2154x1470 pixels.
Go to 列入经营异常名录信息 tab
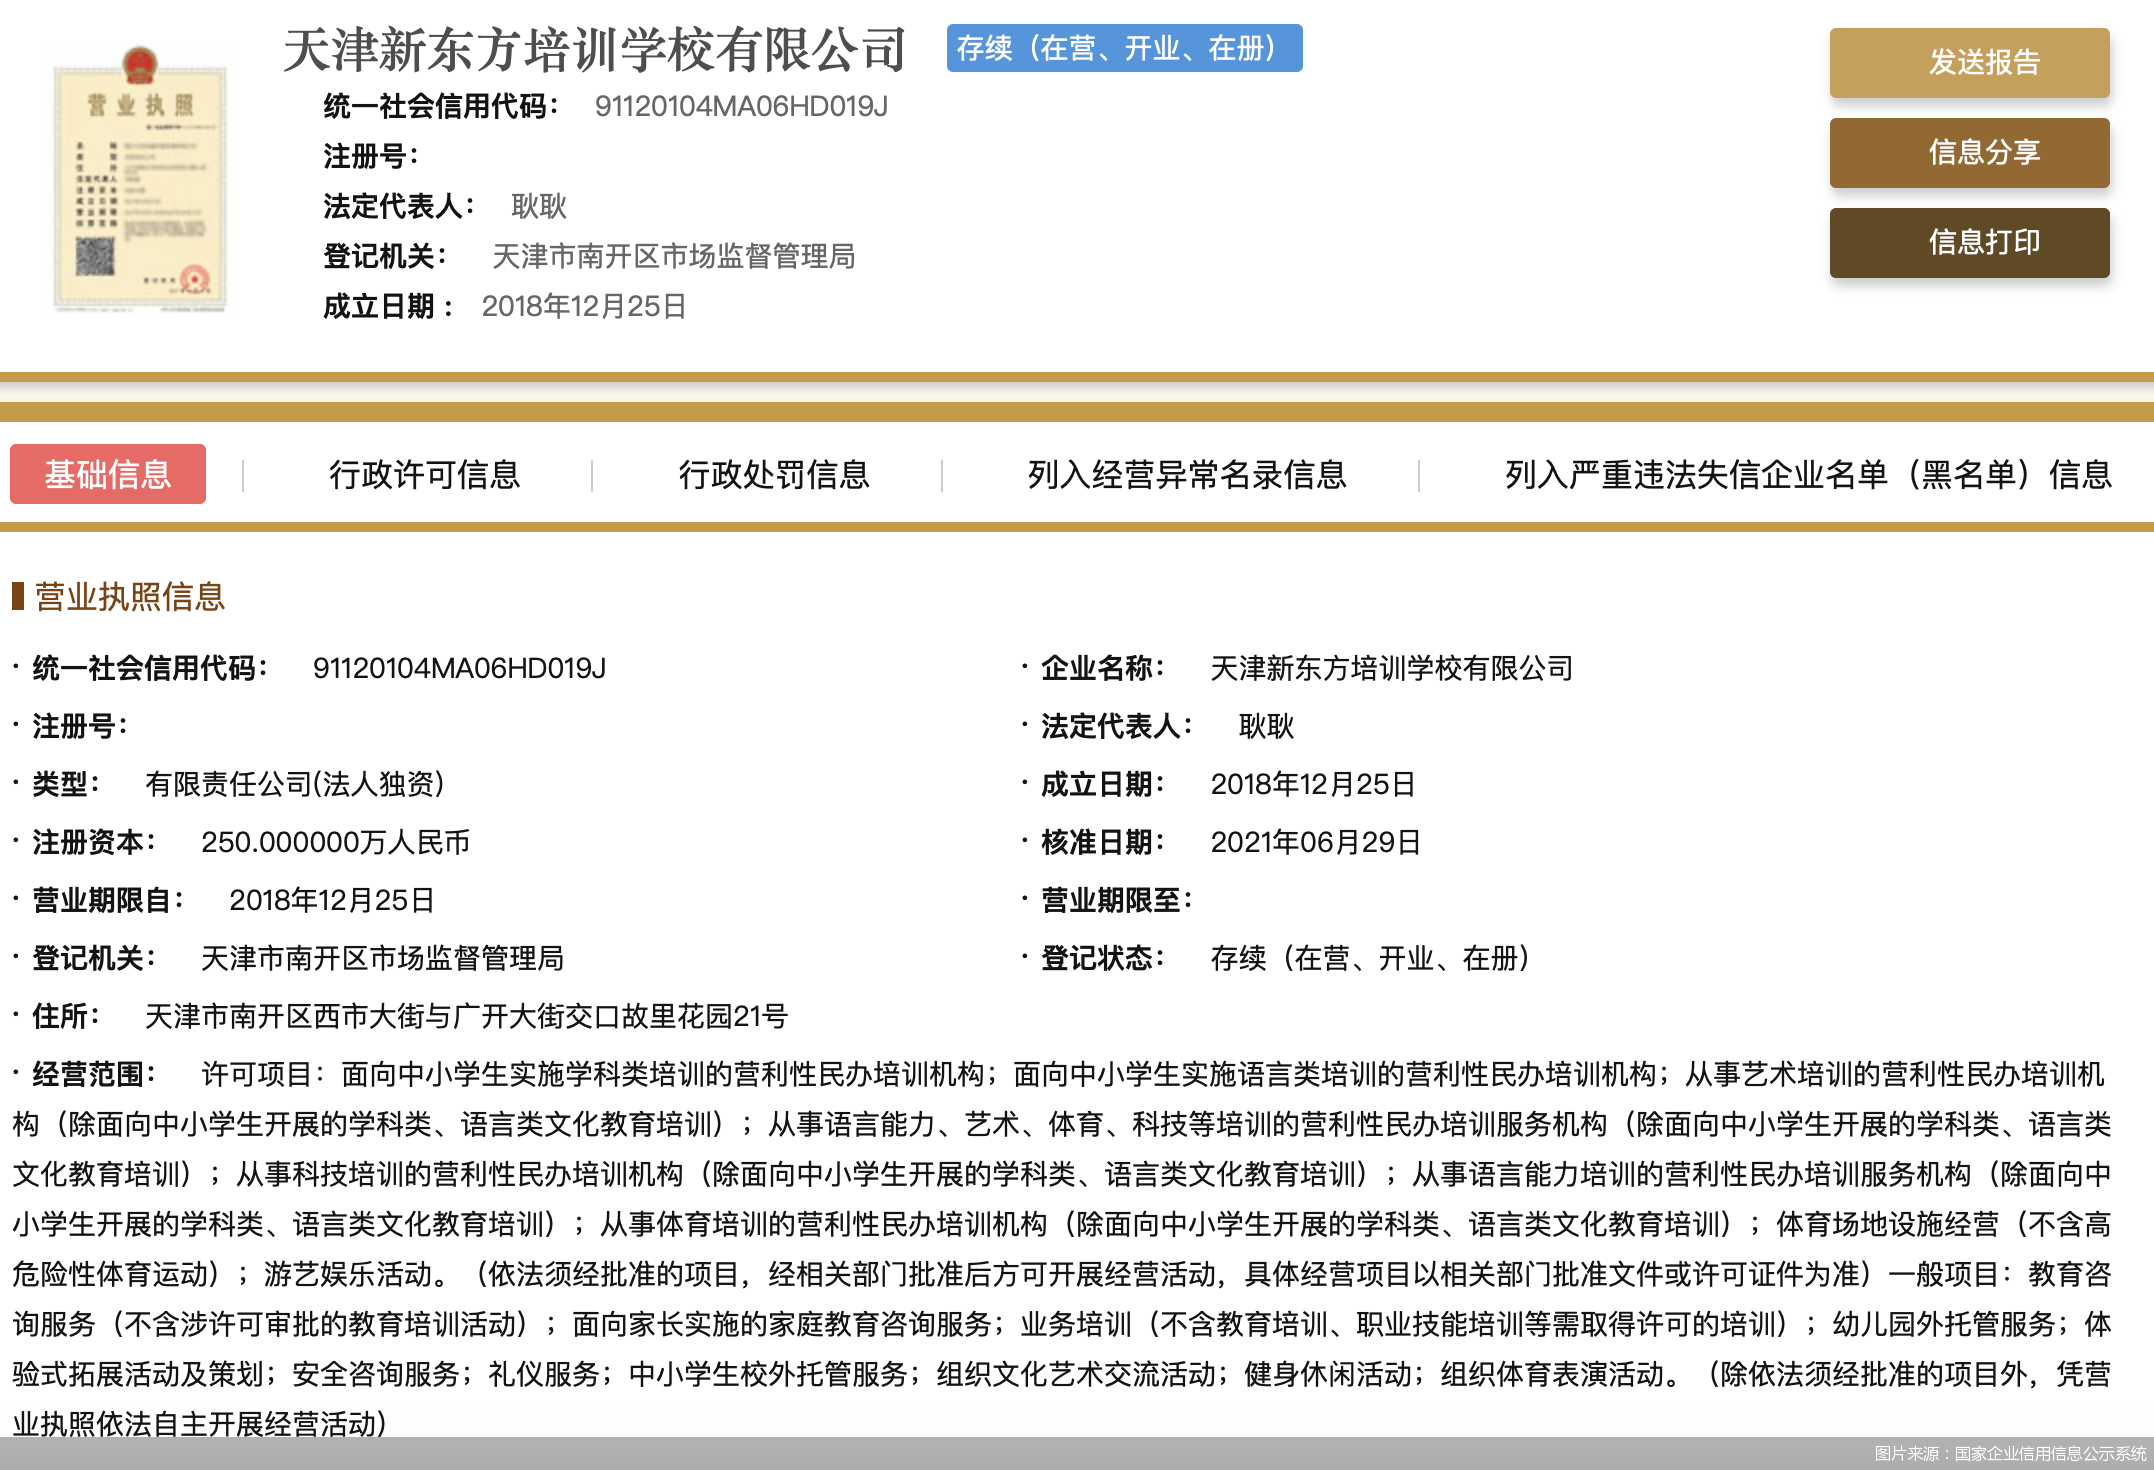pos(1187,474)
